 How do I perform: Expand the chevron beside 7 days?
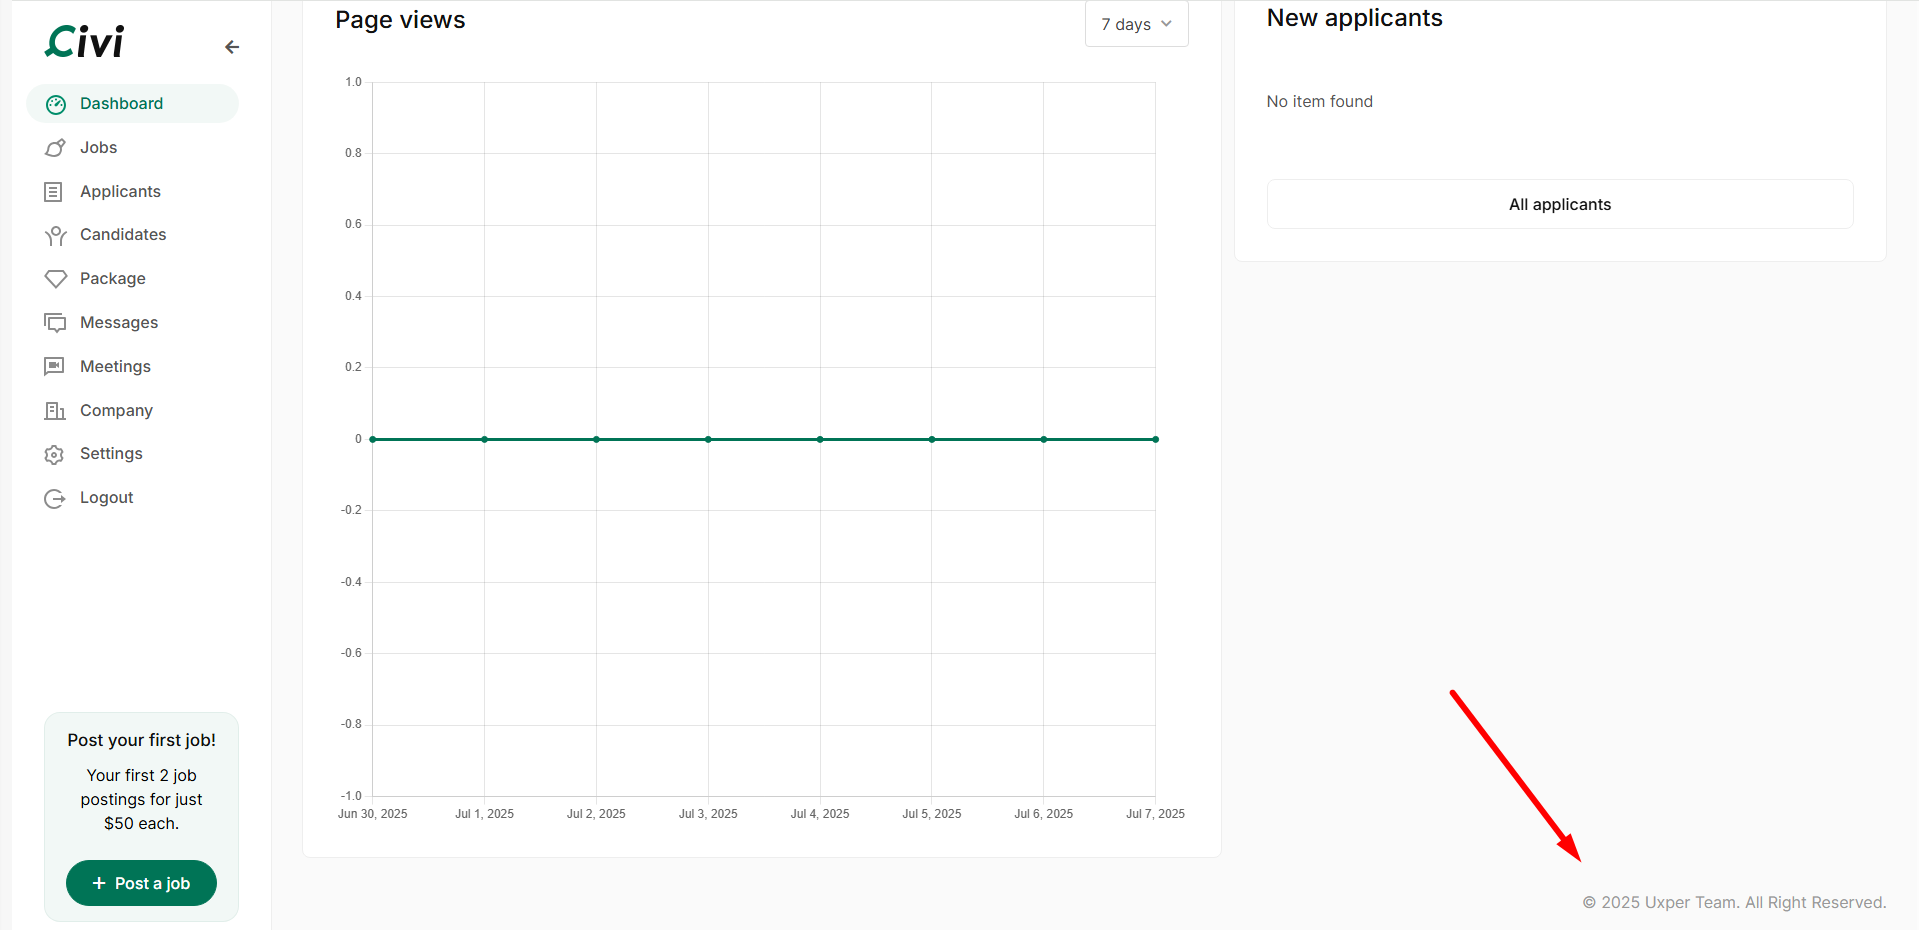pyautogui.click(x=1166, y=24)
